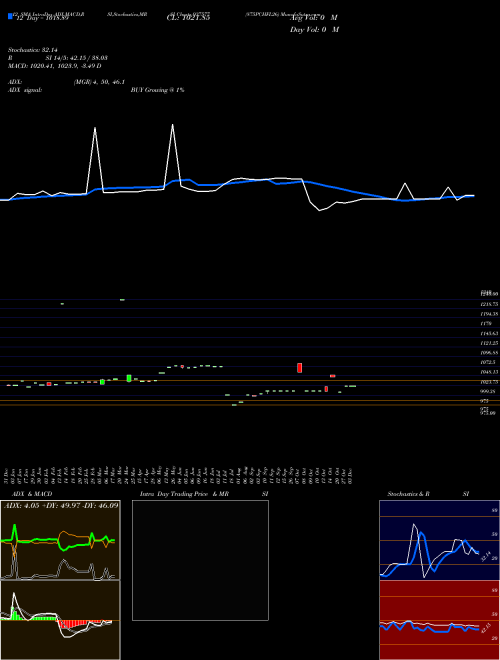Click the 1121.25 price axis label
This screenshot has width=500, height=660.
(x=489, y=343)
